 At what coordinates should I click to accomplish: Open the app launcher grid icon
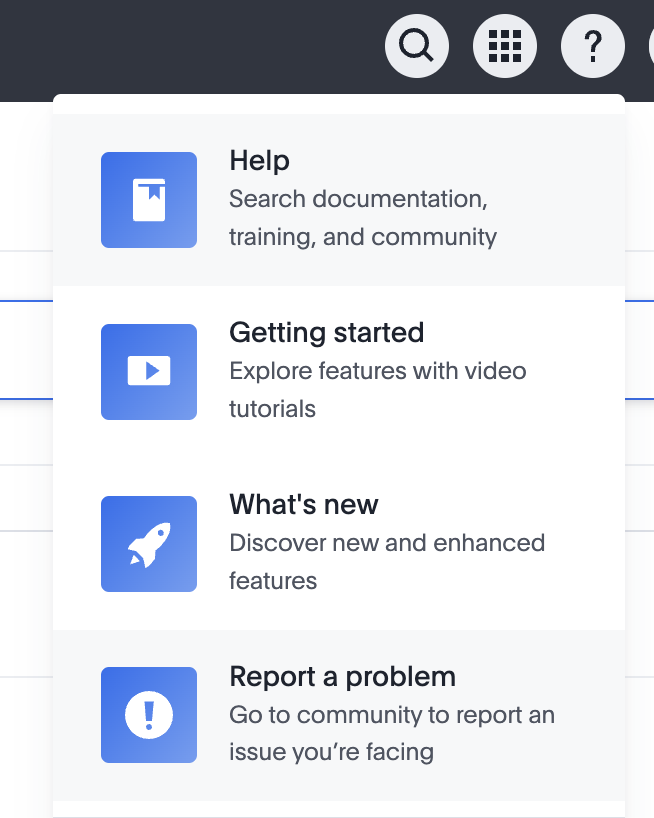(504, 46)
